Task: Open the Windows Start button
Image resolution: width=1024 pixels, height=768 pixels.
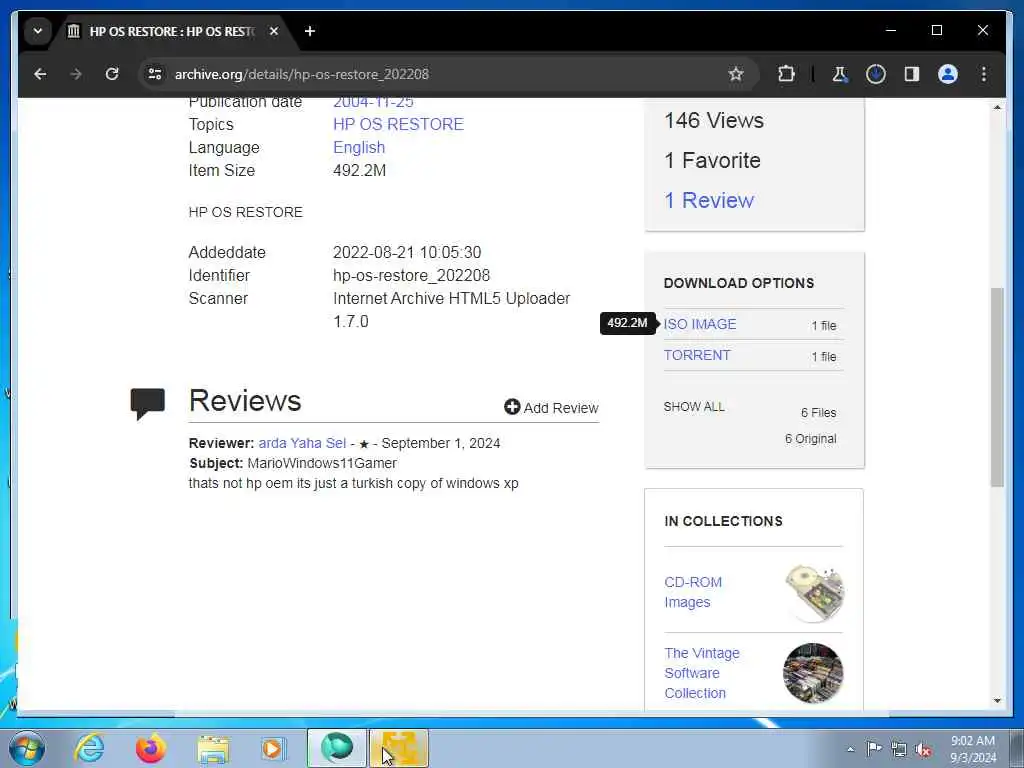Action: click(x=27, y=748)
